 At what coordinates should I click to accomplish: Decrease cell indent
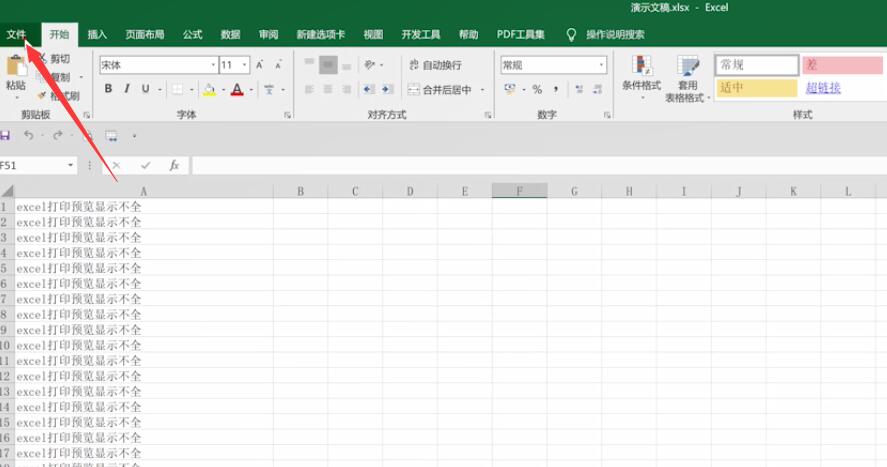coord(369,89)
